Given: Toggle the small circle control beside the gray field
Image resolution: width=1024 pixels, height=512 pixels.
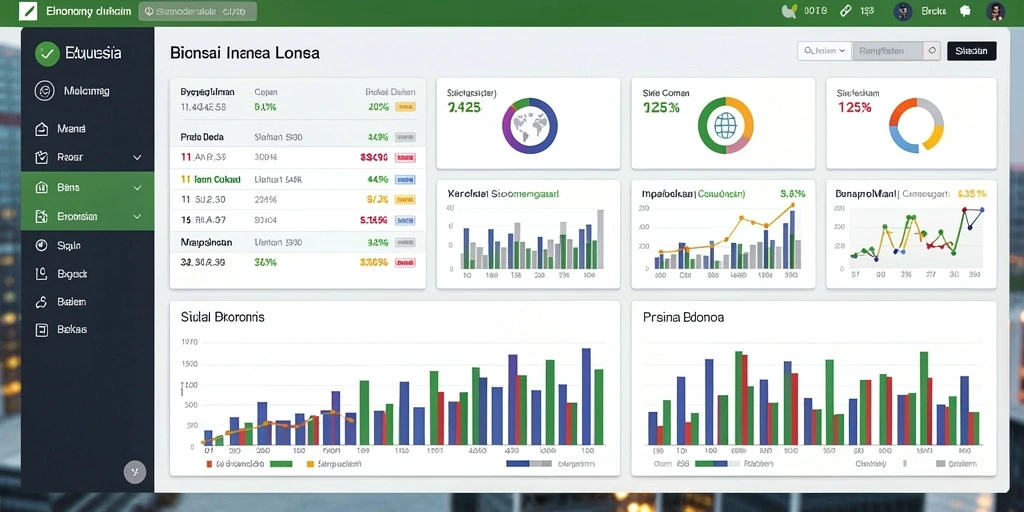Looking at the screenshot, I should coord(932,51).
